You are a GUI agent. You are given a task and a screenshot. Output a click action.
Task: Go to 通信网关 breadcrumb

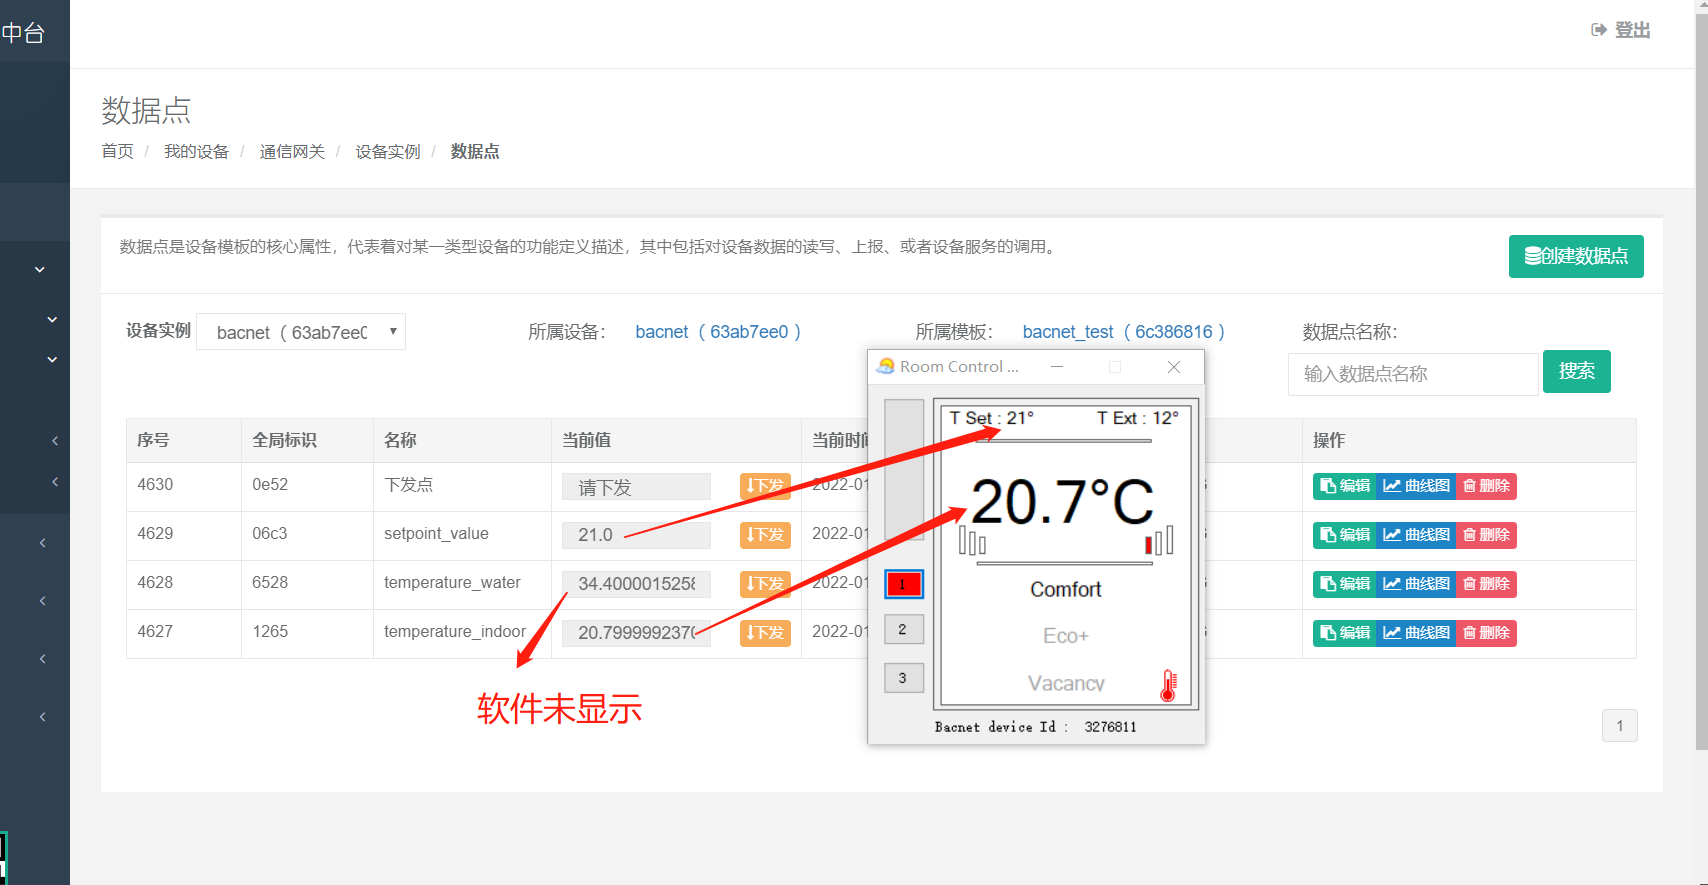[x=292, y=152]
